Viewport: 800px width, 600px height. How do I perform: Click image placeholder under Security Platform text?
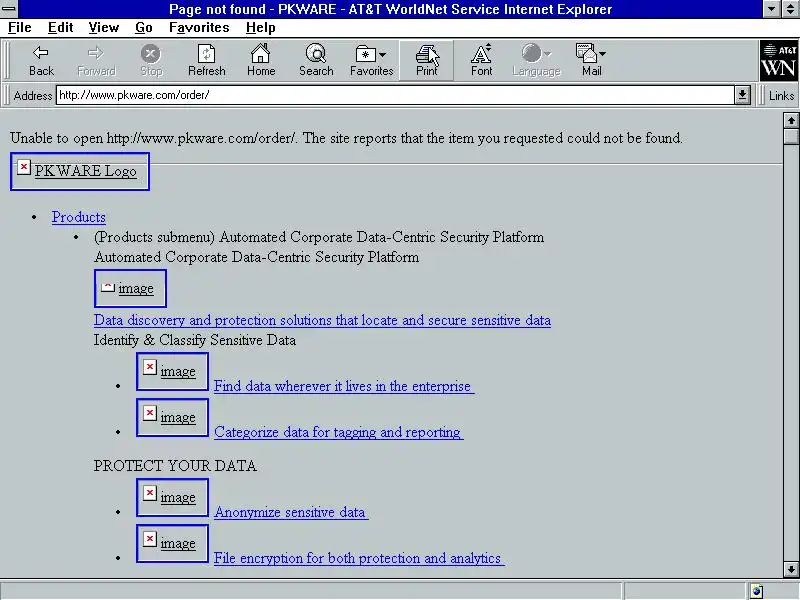pos(130,288)
